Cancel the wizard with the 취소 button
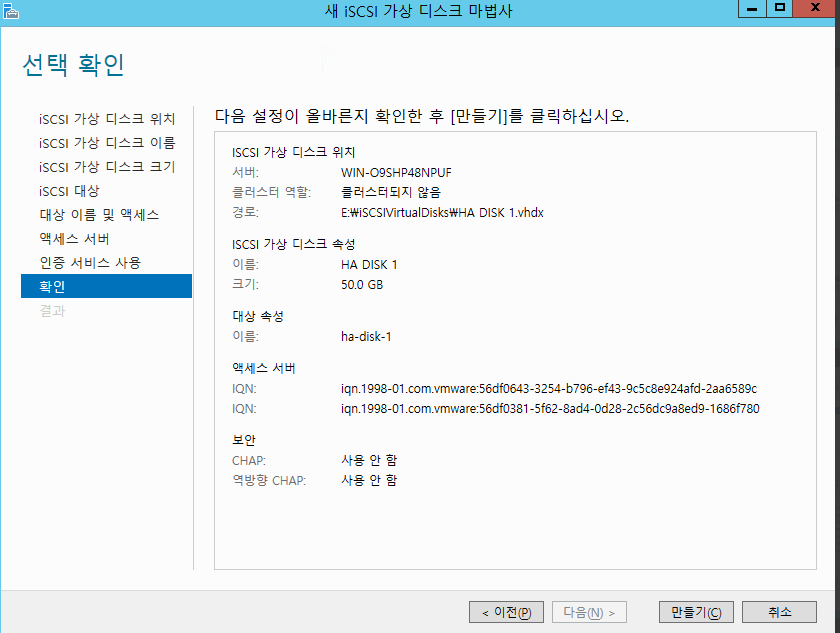 (780, 612)
